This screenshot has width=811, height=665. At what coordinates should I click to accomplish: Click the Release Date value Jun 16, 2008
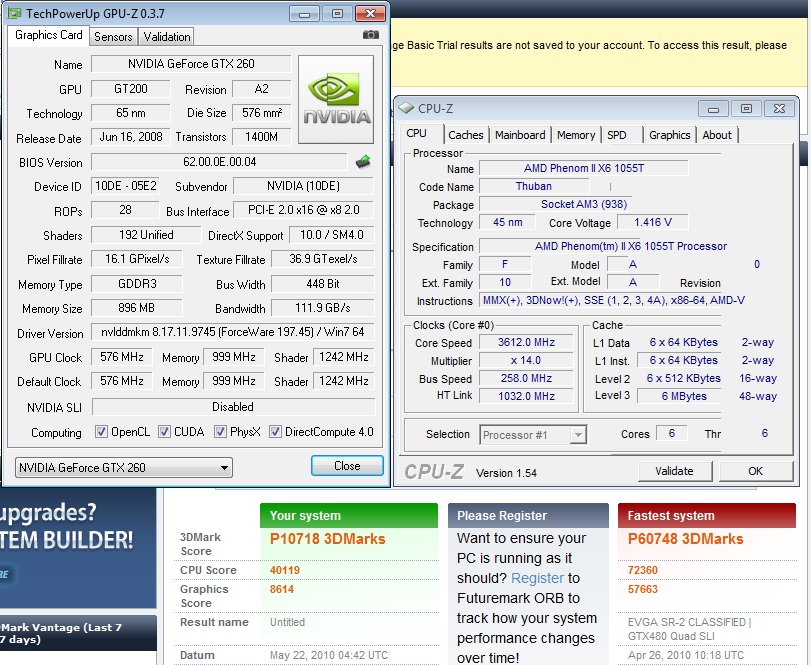(x=131, y=137)
